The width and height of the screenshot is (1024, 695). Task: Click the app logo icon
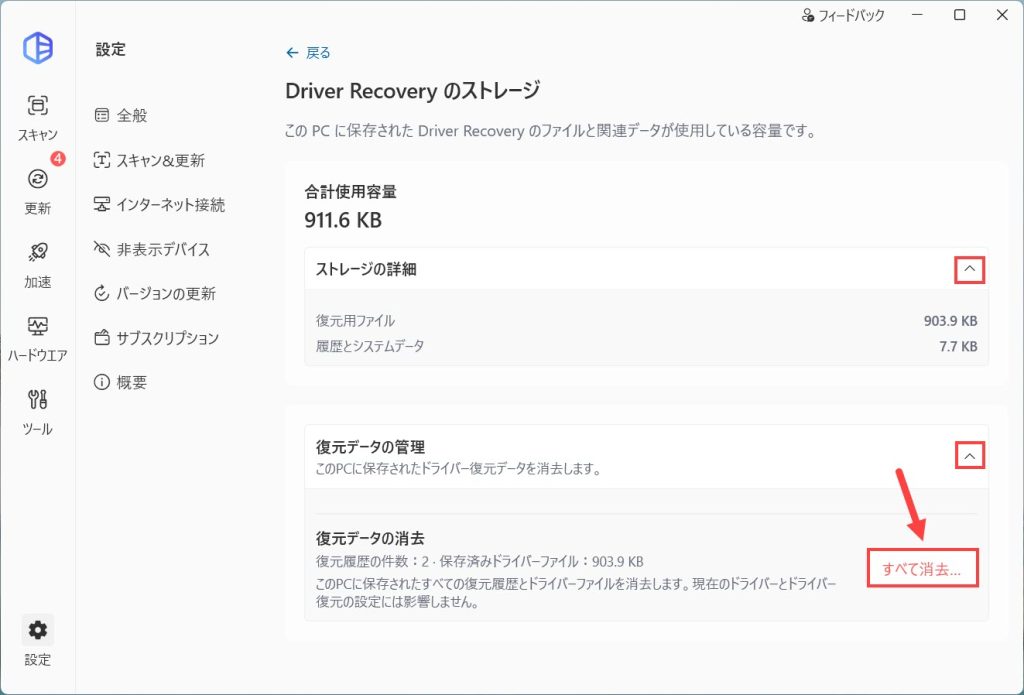[x=38, y=48]
